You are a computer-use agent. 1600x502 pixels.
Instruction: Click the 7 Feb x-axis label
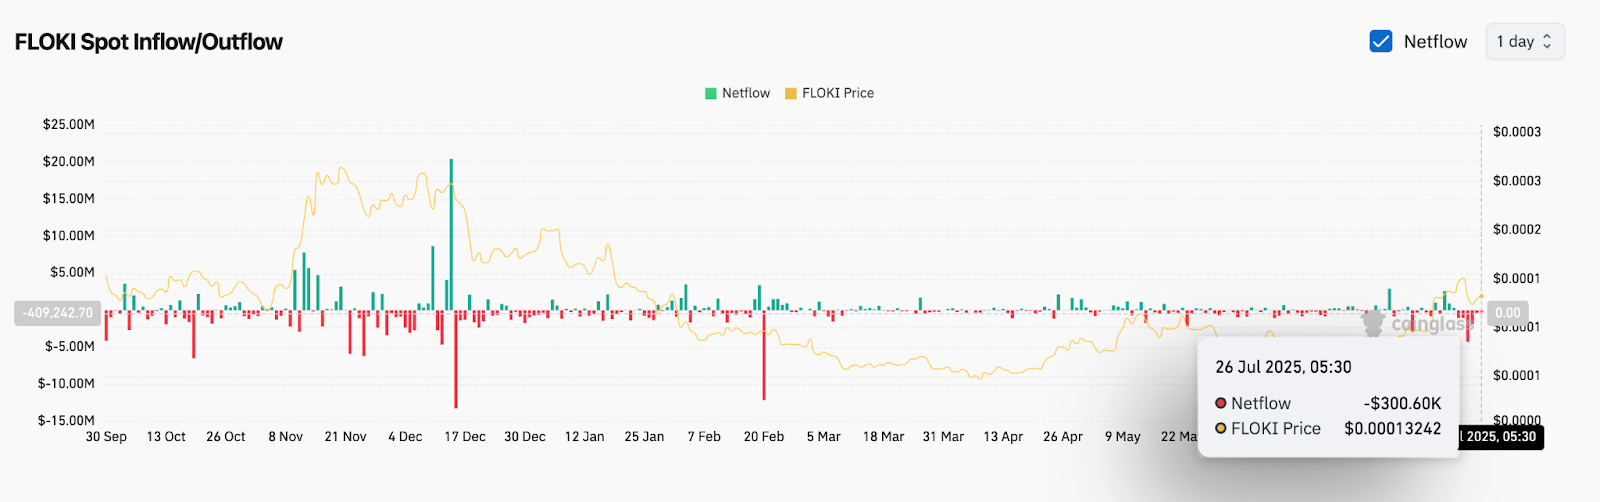(x=704, y=437)
